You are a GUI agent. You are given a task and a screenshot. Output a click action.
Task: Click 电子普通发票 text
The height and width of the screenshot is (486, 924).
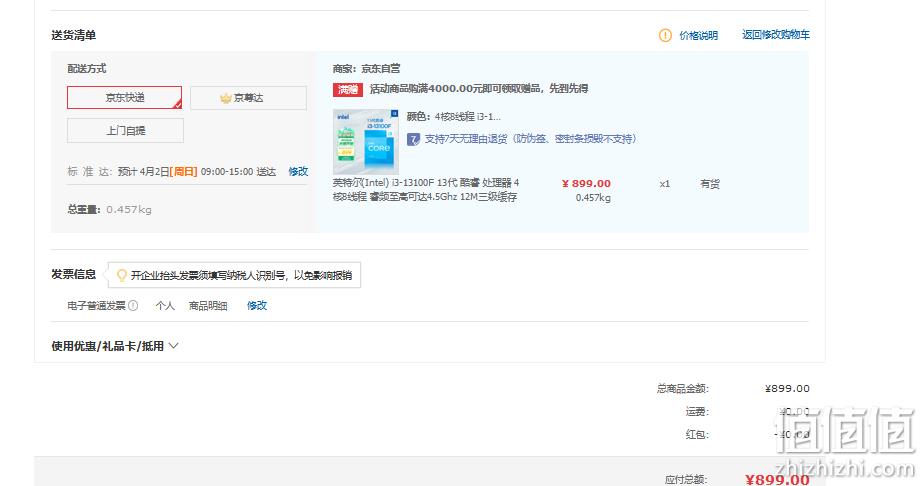pos(97,306)
